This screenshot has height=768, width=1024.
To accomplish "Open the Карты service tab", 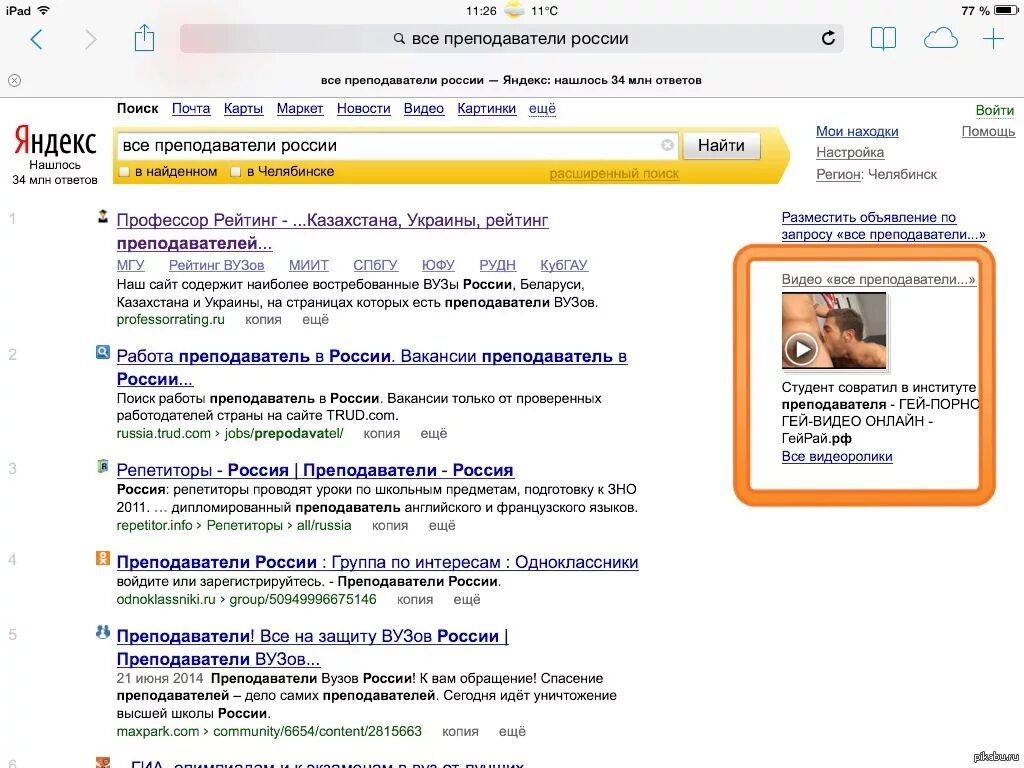I will (x=243, y=108).
